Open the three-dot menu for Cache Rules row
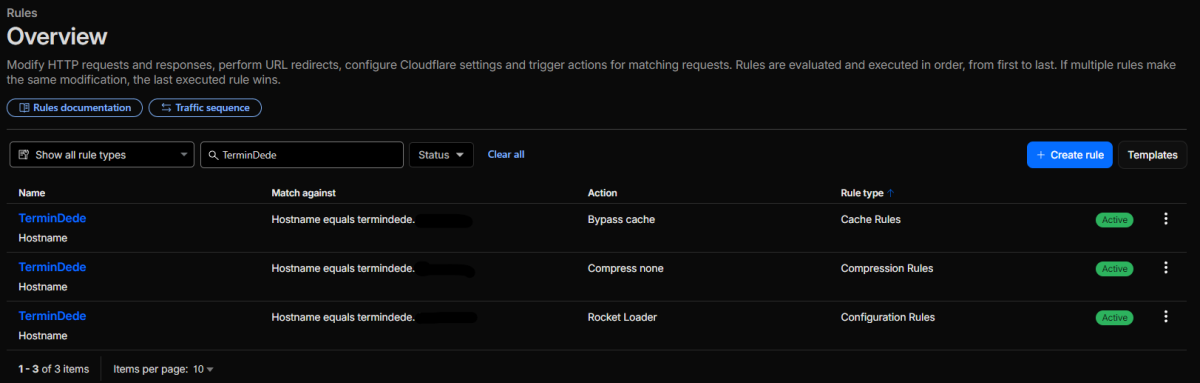Viewport: 1200px width, 383px height. tap(1165, 219)
